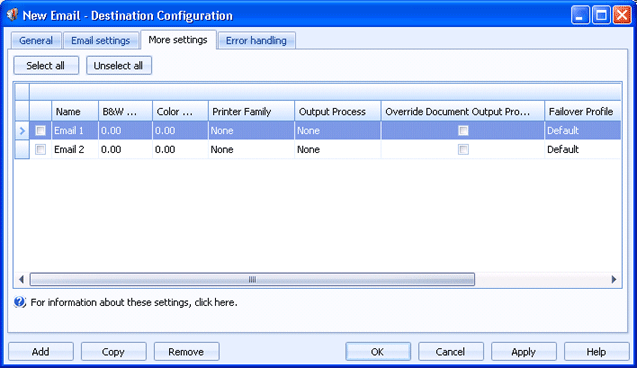This screenshot has width=637, height=368.
Task: Switch to the General tab
Action: point(36,41)
